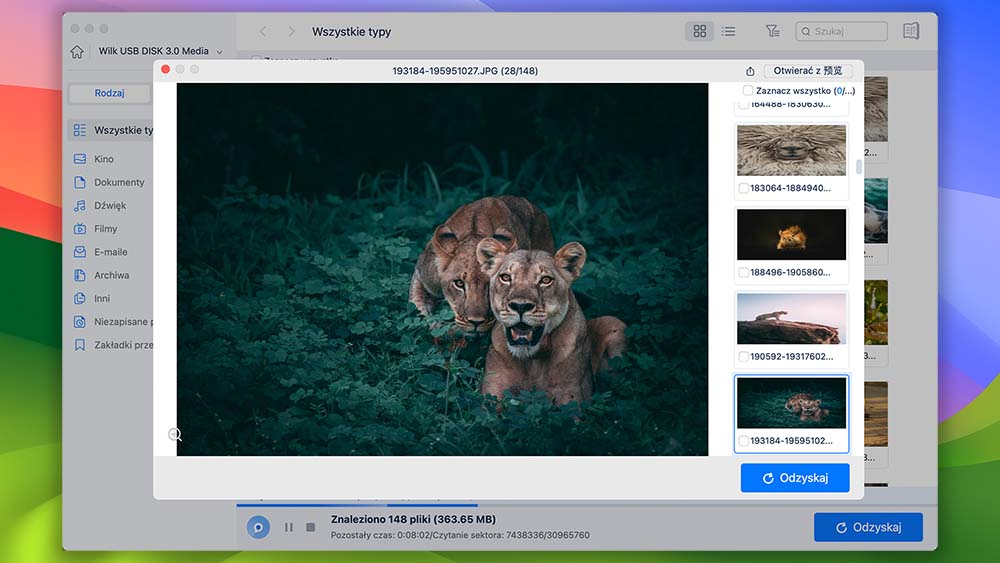Open the Dokumenty category
The image size is (1000, 563).
coord(119,182)
